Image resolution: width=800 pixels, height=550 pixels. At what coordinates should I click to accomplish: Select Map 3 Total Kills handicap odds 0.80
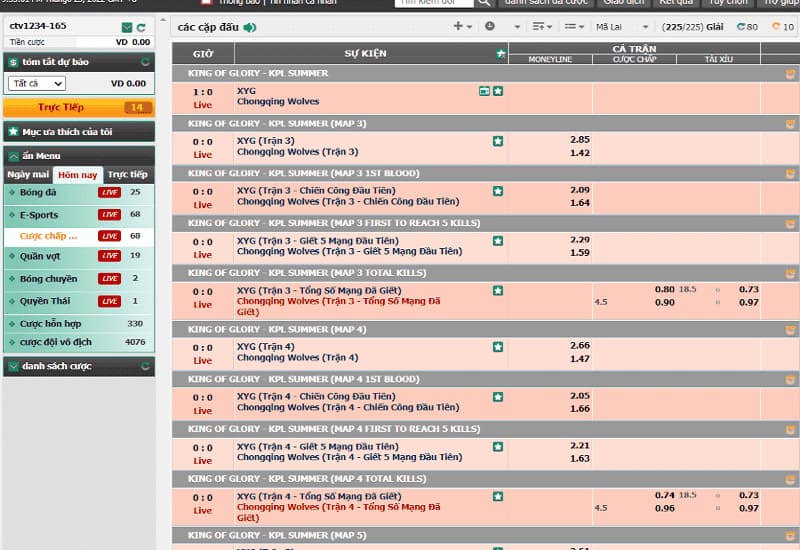(x=665, y=289)
